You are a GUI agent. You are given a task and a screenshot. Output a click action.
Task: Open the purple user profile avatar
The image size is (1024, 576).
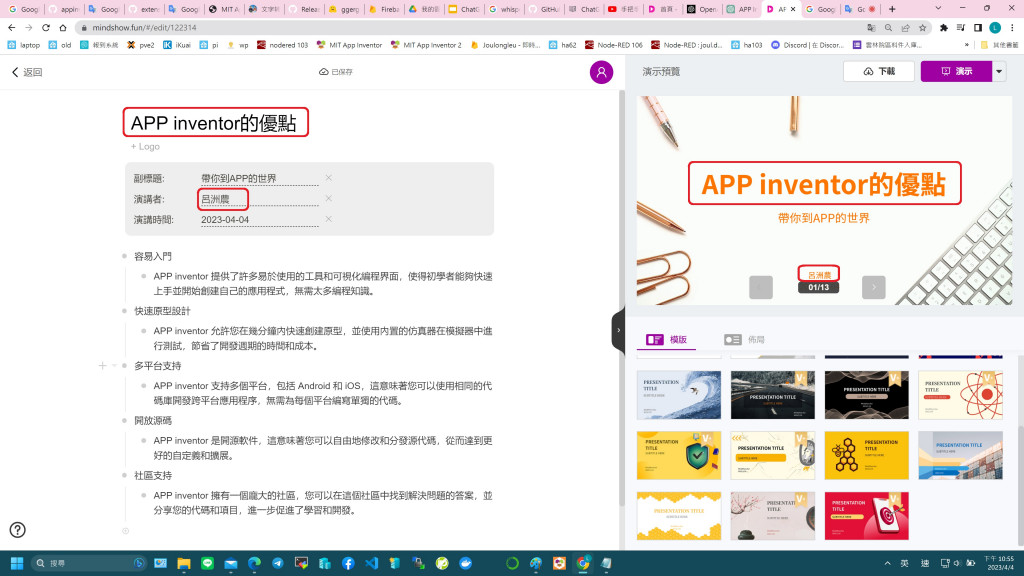click(601, 72)
